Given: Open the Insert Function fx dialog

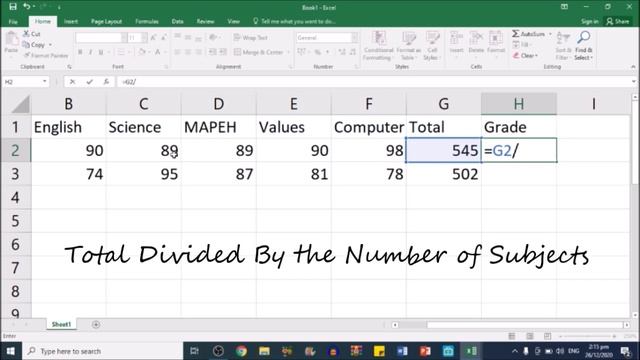Looking at the screenshot, I should (x=106, y=82).
